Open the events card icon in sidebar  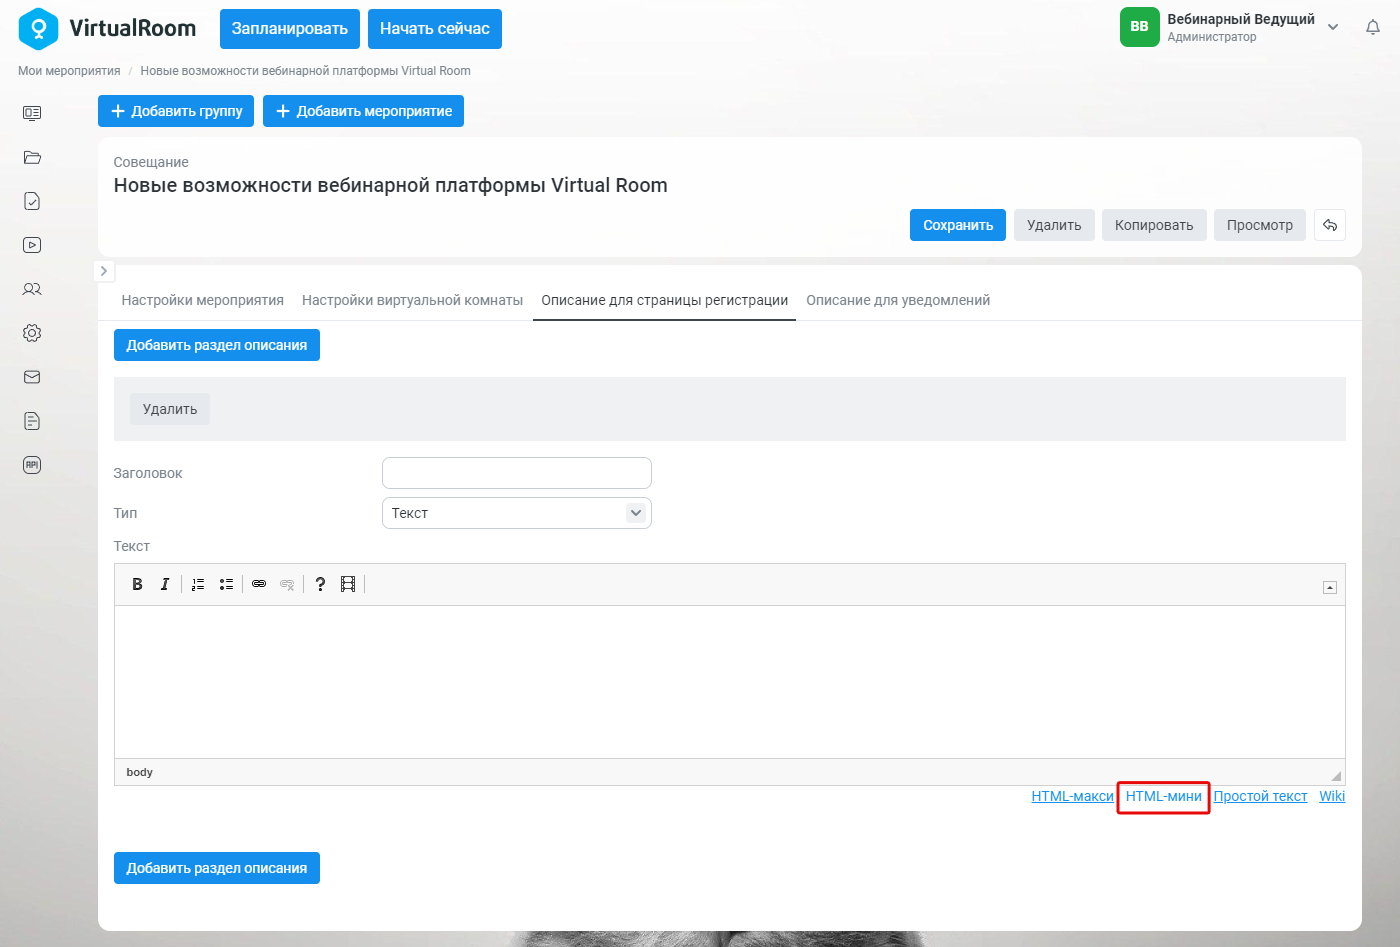[32, 113]
